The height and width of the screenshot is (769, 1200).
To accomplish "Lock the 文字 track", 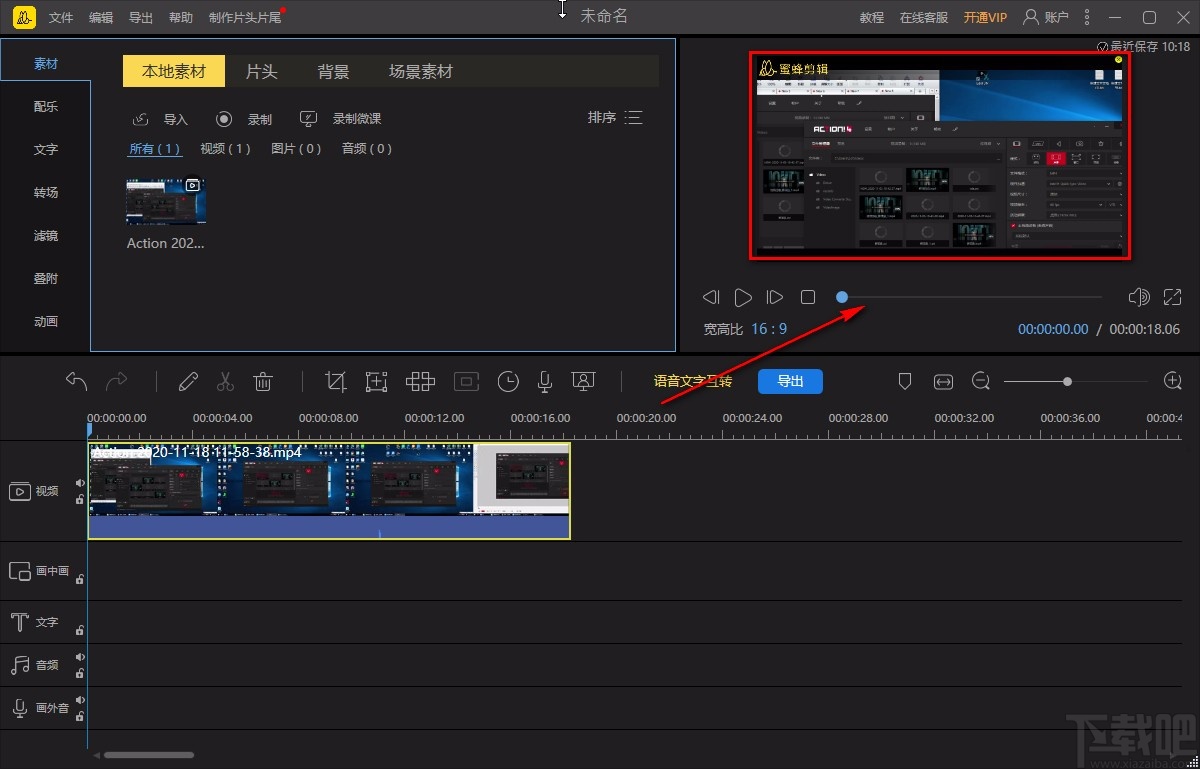I will tap(80, 629).
